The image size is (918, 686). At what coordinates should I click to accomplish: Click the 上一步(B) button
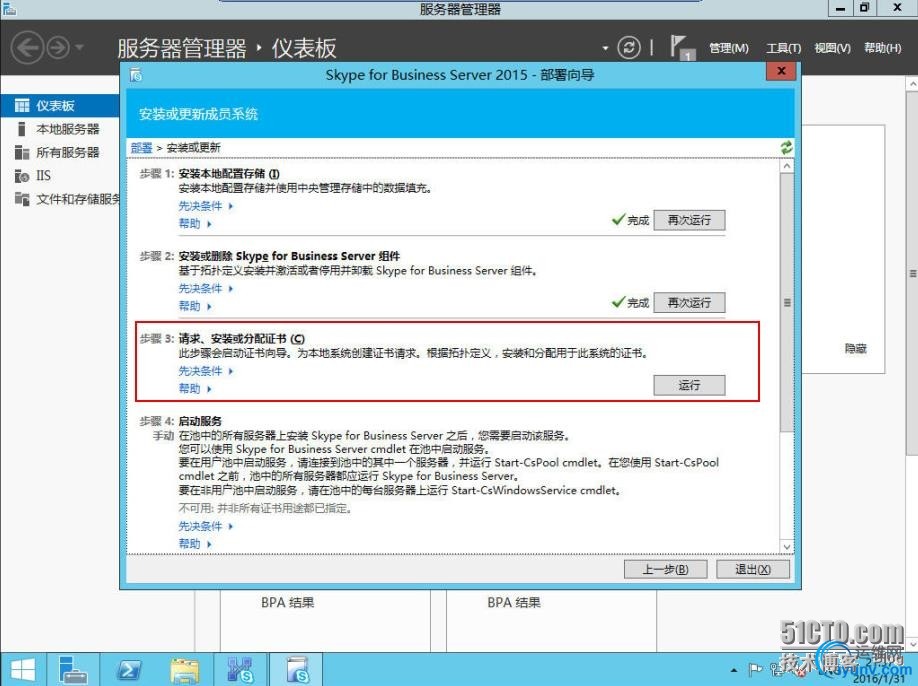click(x=665, y=569)
